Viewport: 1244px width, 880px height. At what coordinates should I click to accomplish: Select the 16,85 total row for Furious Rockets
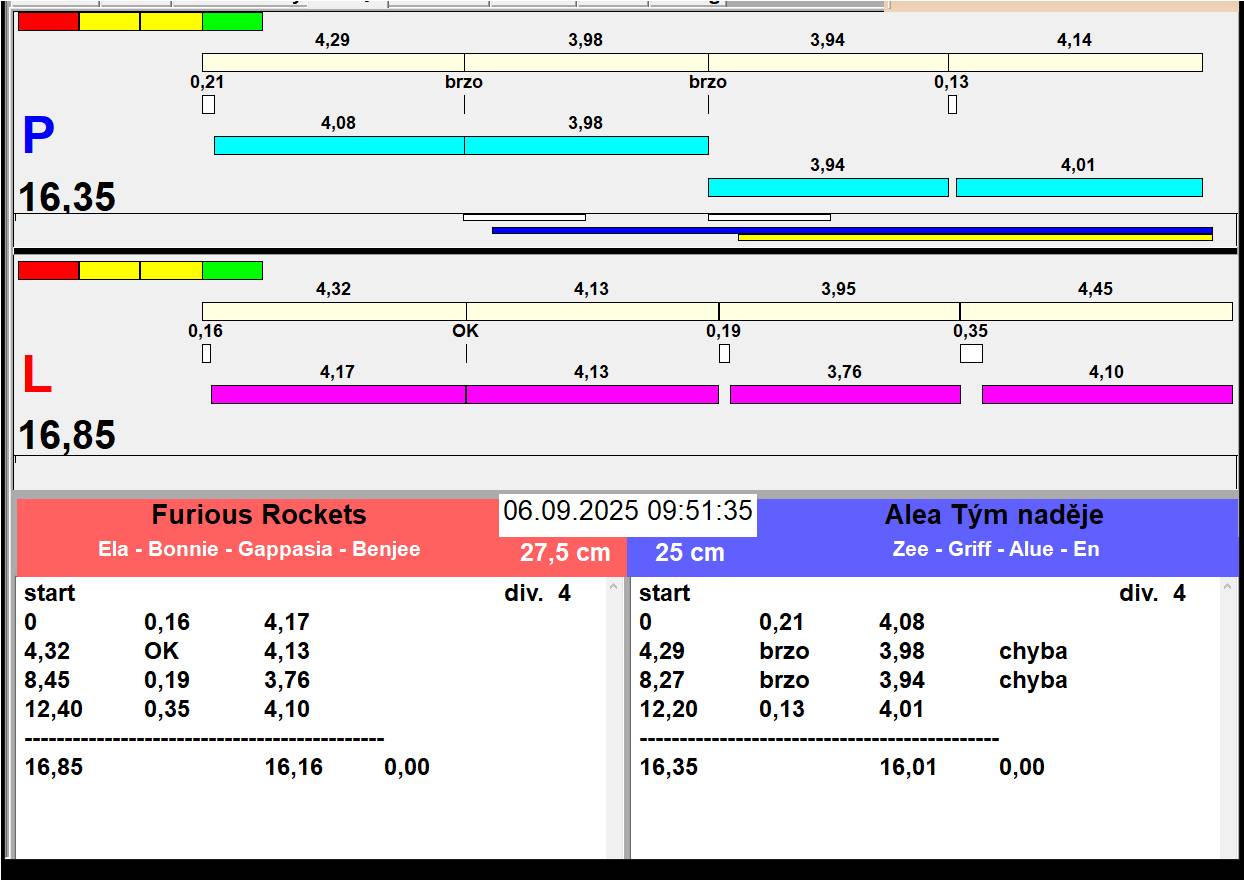pos(54,768)
